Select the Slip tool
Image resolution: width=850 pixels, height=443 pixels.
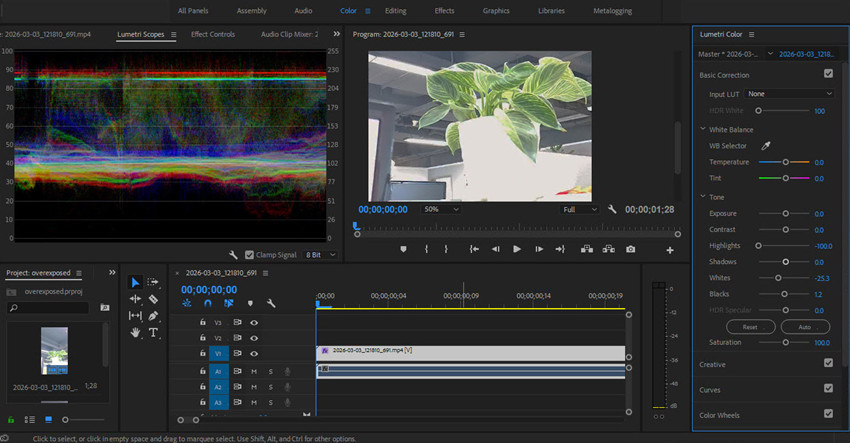point(135,316)
